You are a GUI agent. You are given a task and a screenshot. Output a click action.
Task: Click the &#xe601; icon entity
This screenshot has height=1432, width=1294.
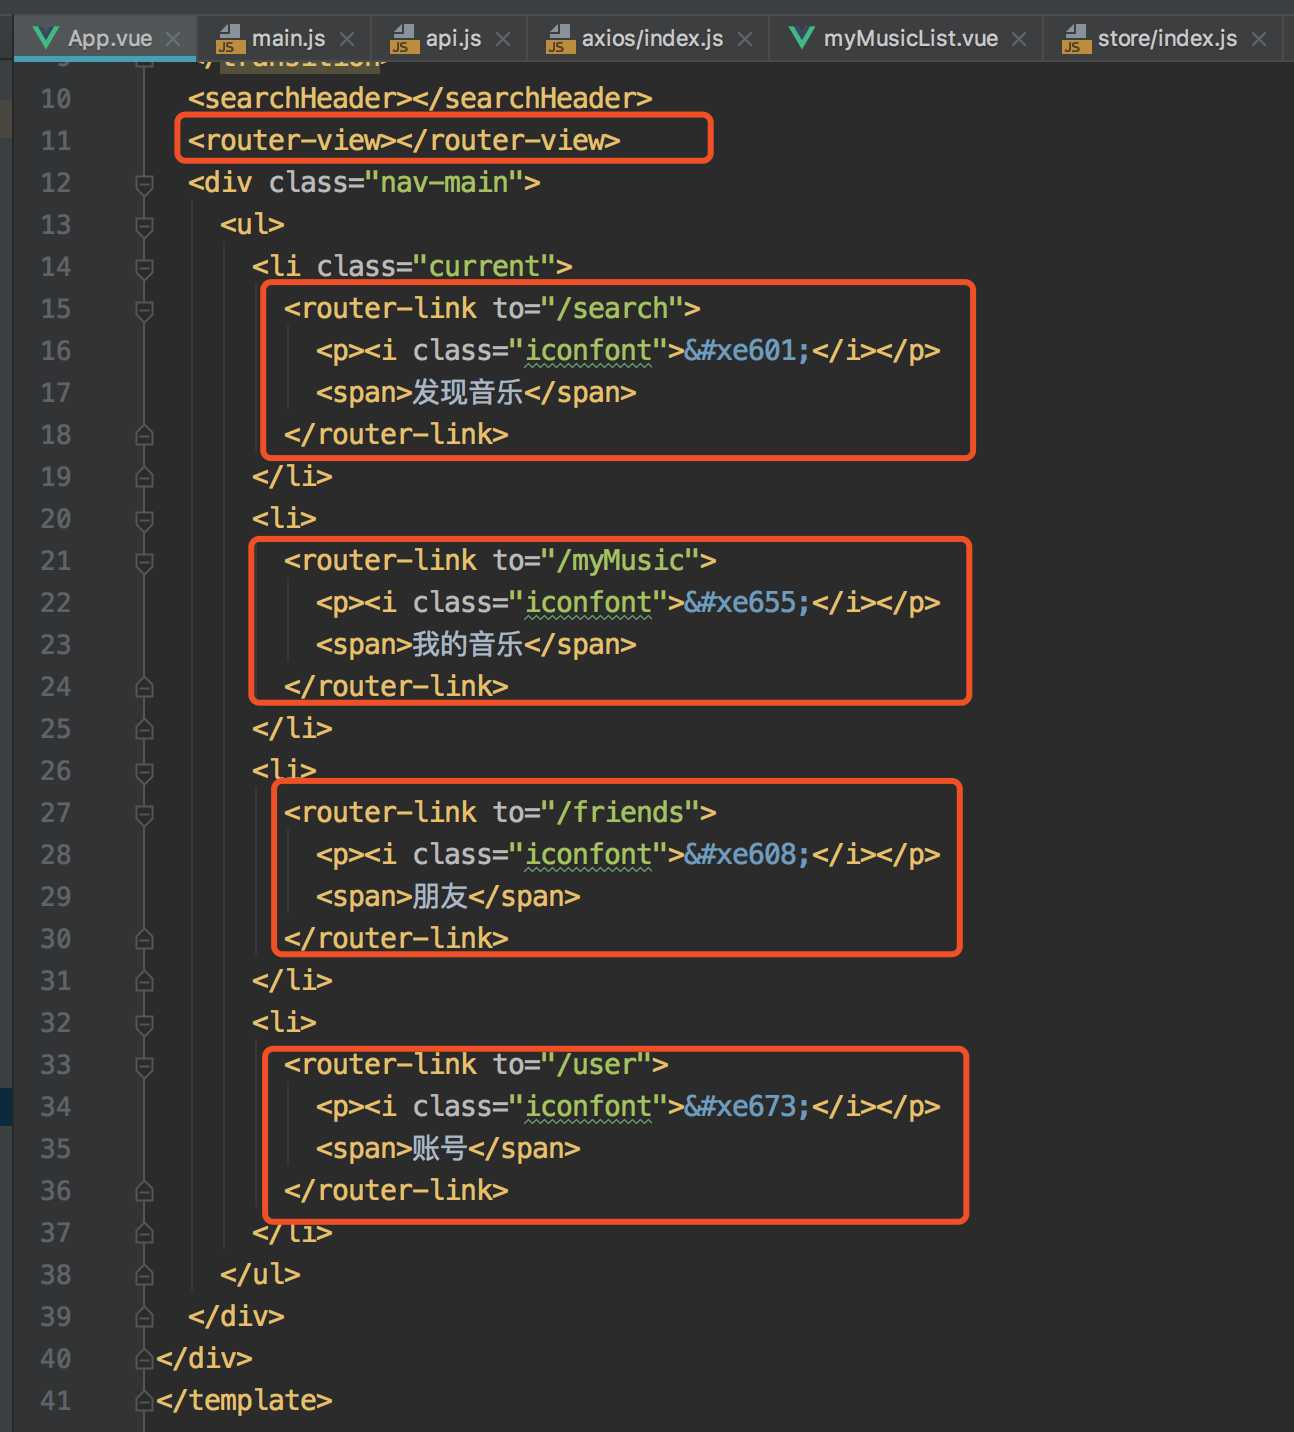(x=748, y=350)
